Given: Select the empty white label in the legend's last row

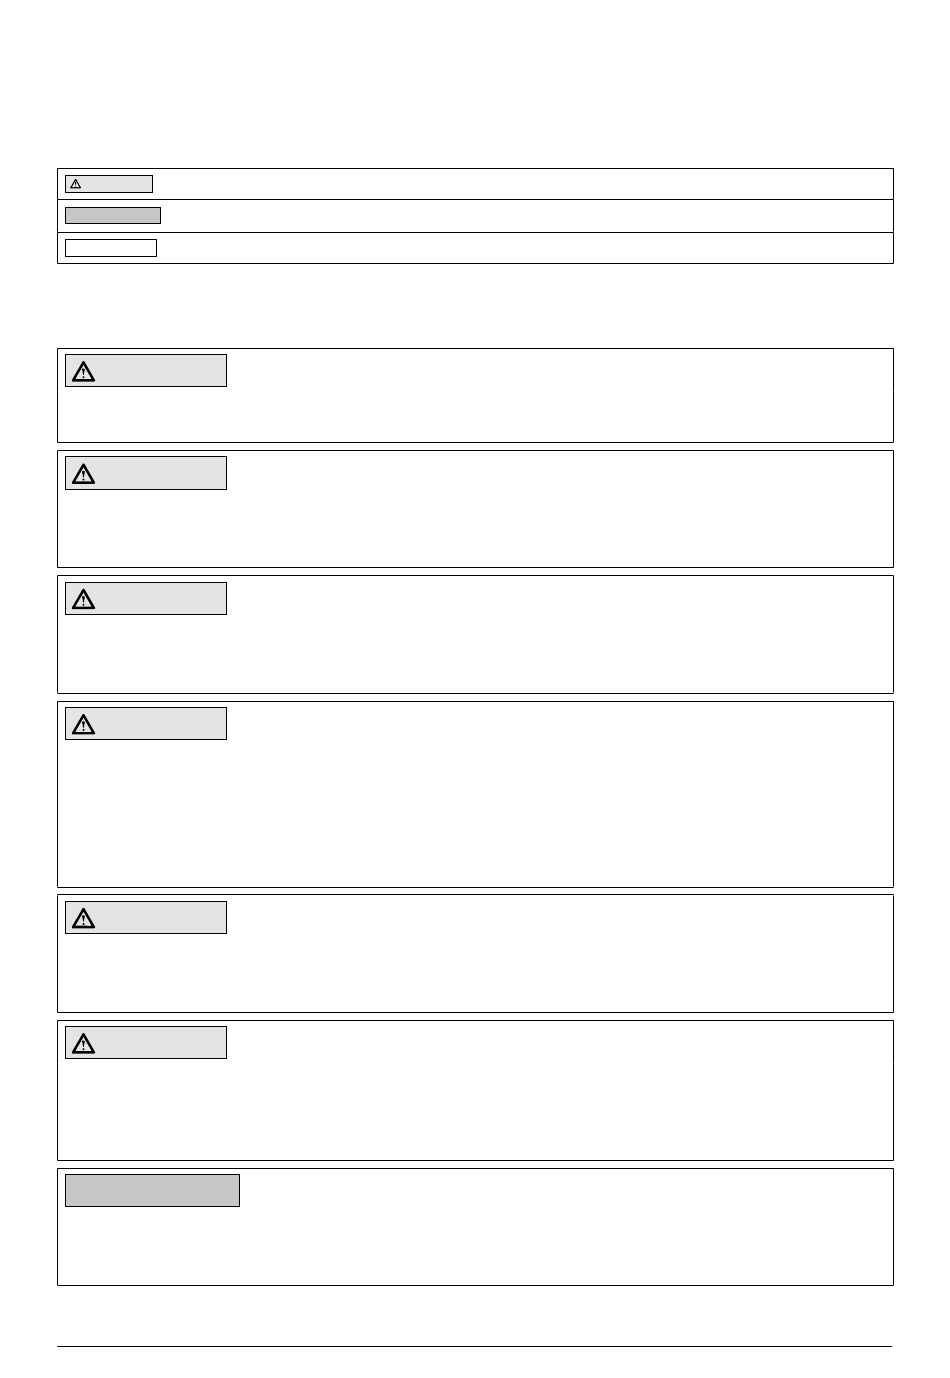Looking at the screenshot, I should pos(111,248).
